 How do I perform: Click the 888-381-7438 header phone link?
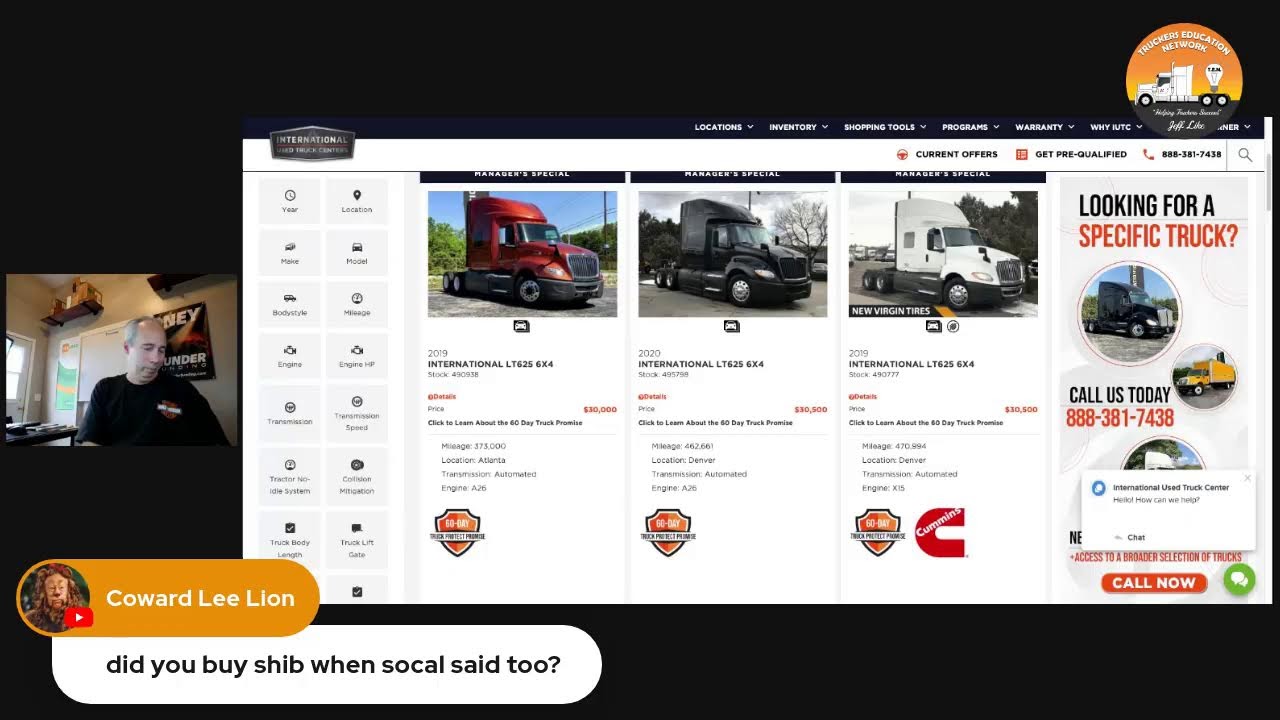coord(1182,154)
